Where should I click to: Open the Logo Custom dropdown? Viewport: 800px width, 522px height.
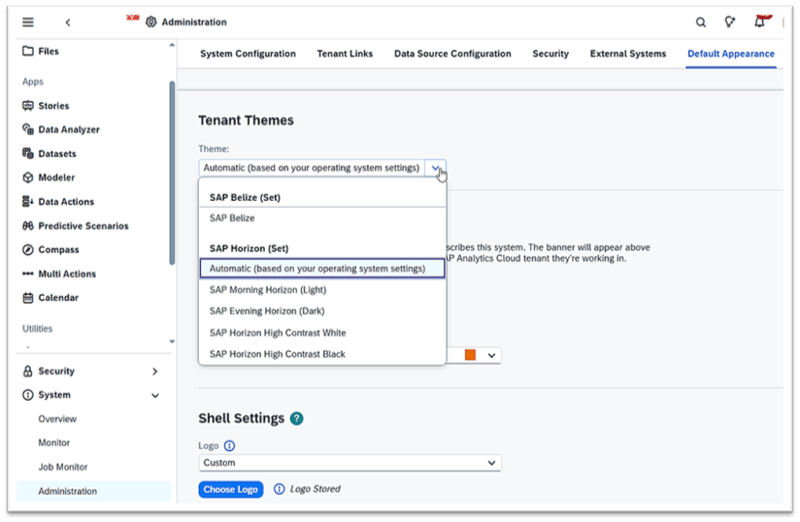click(x=491, y=463)
